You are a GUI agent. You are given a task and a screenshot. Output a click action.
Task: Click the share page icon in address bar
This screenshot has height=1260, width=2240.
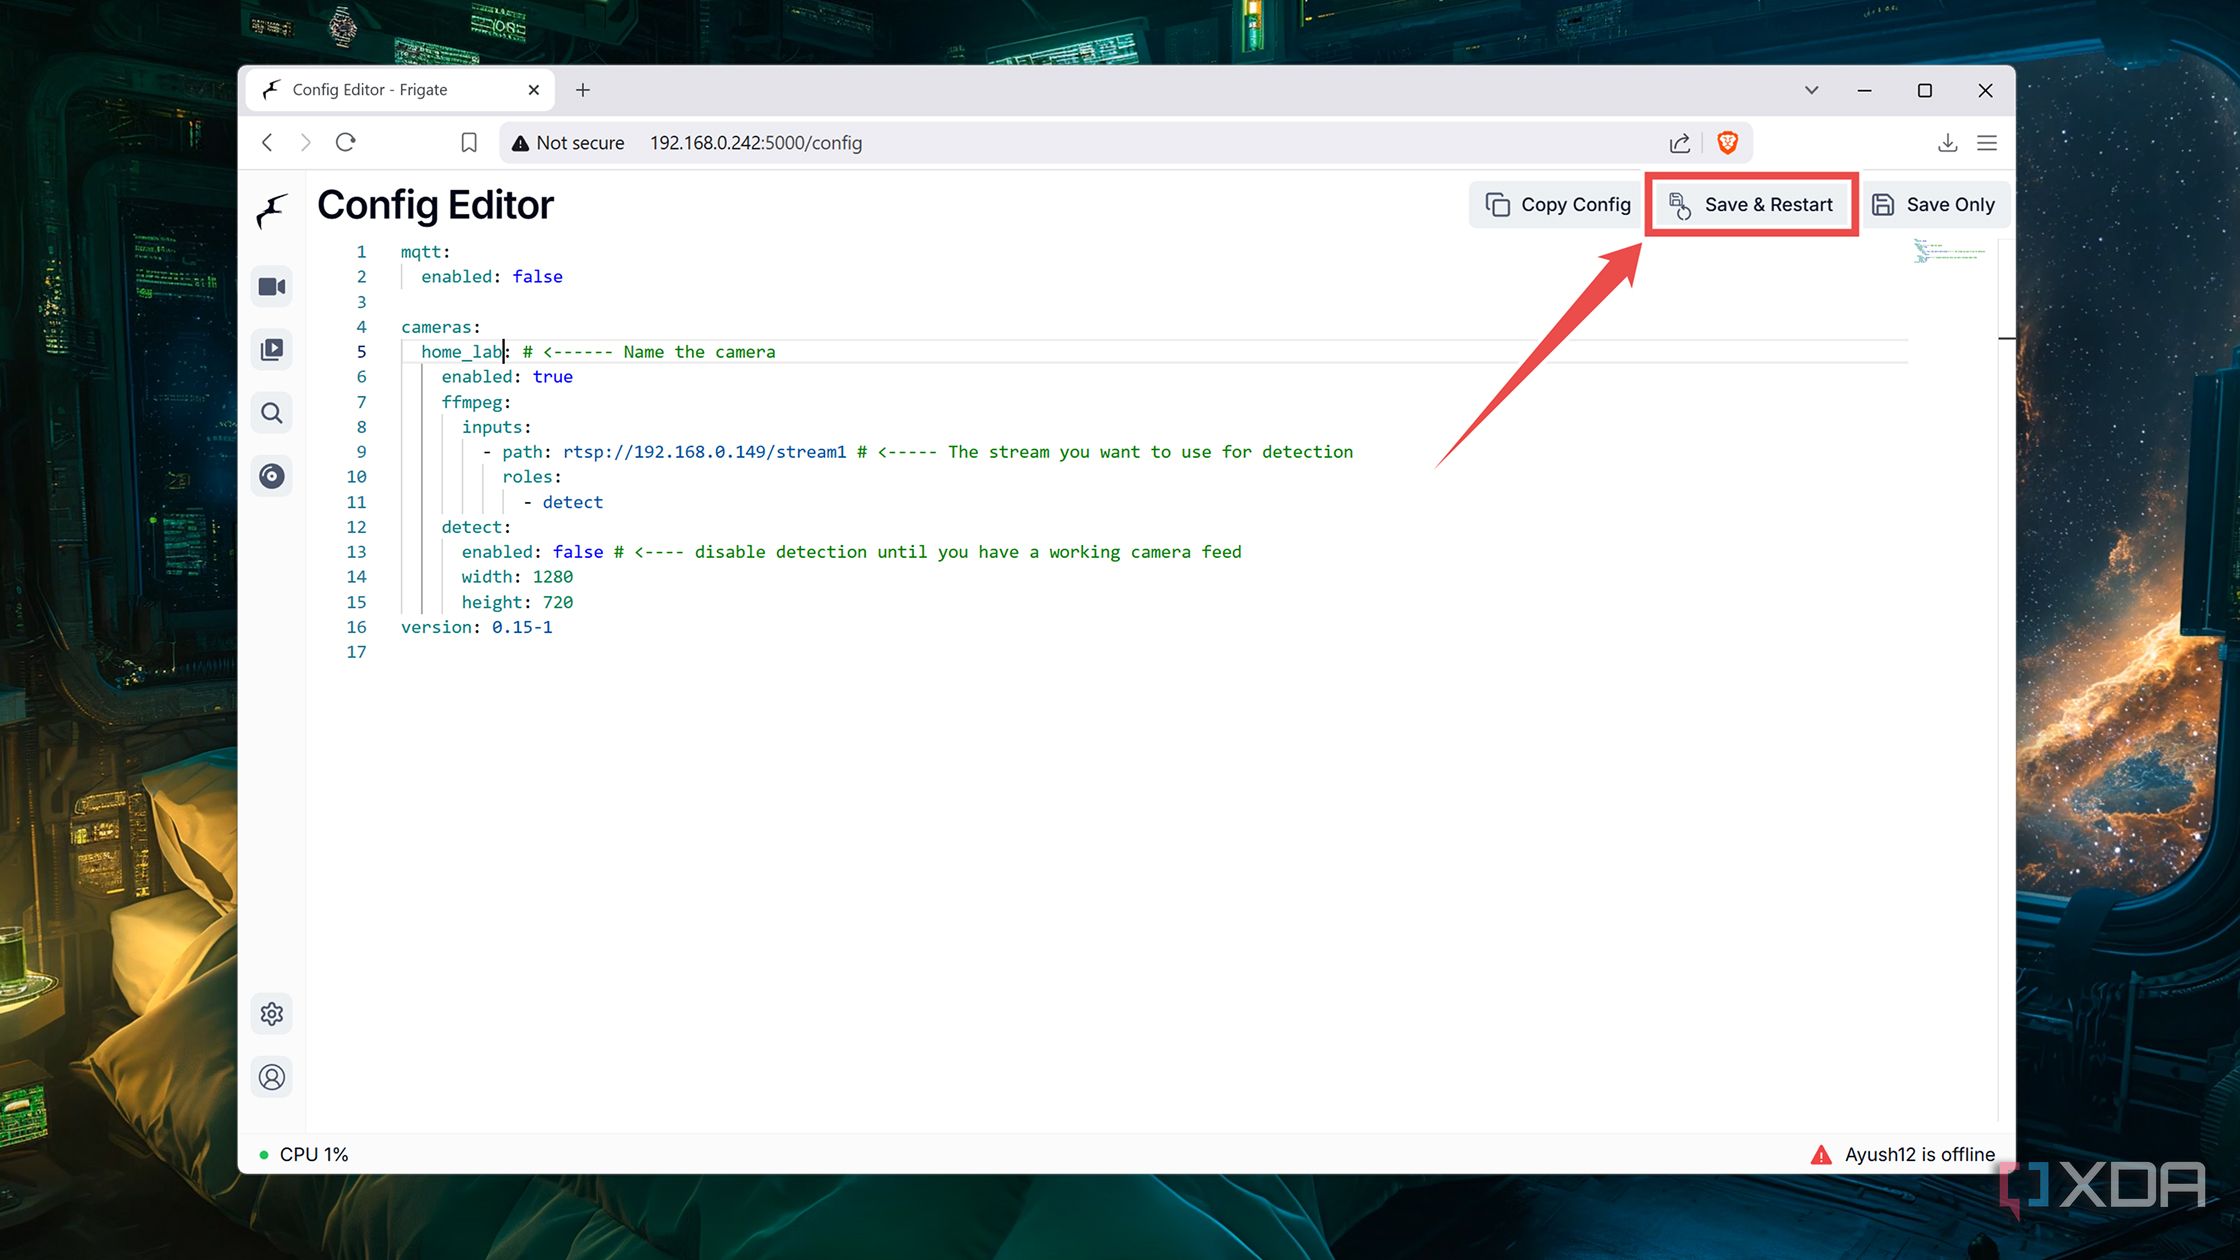(1680, 143)
